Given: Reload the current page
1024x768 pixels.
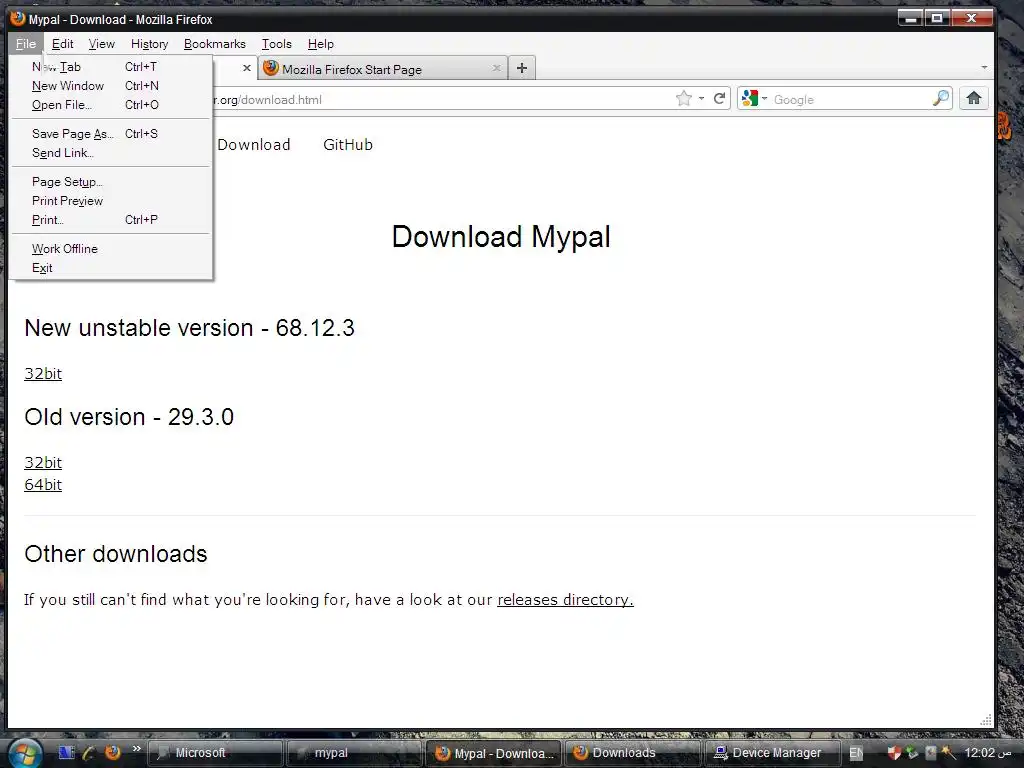Looking at the screenshot, I should pos(720,99).
